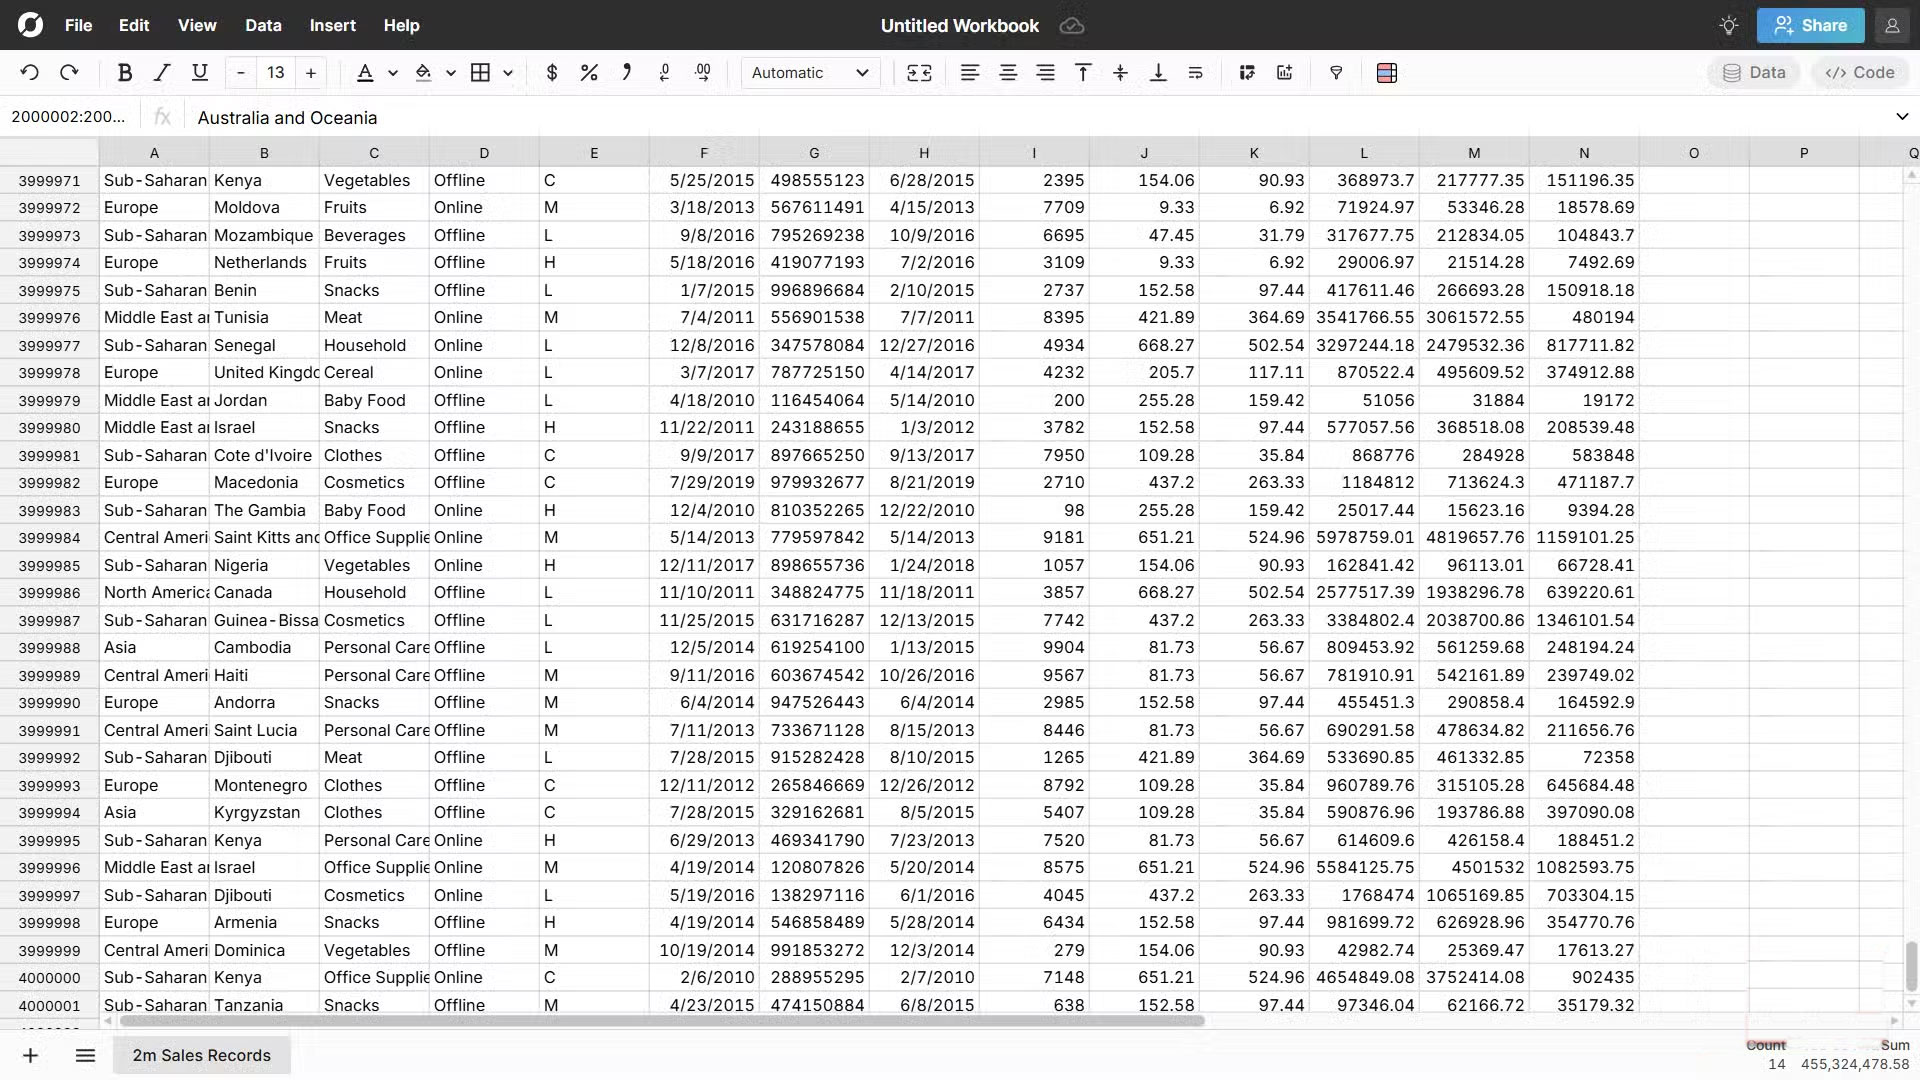Center-align the cell text
1920x1080 pixels.
coord(1007,72)
